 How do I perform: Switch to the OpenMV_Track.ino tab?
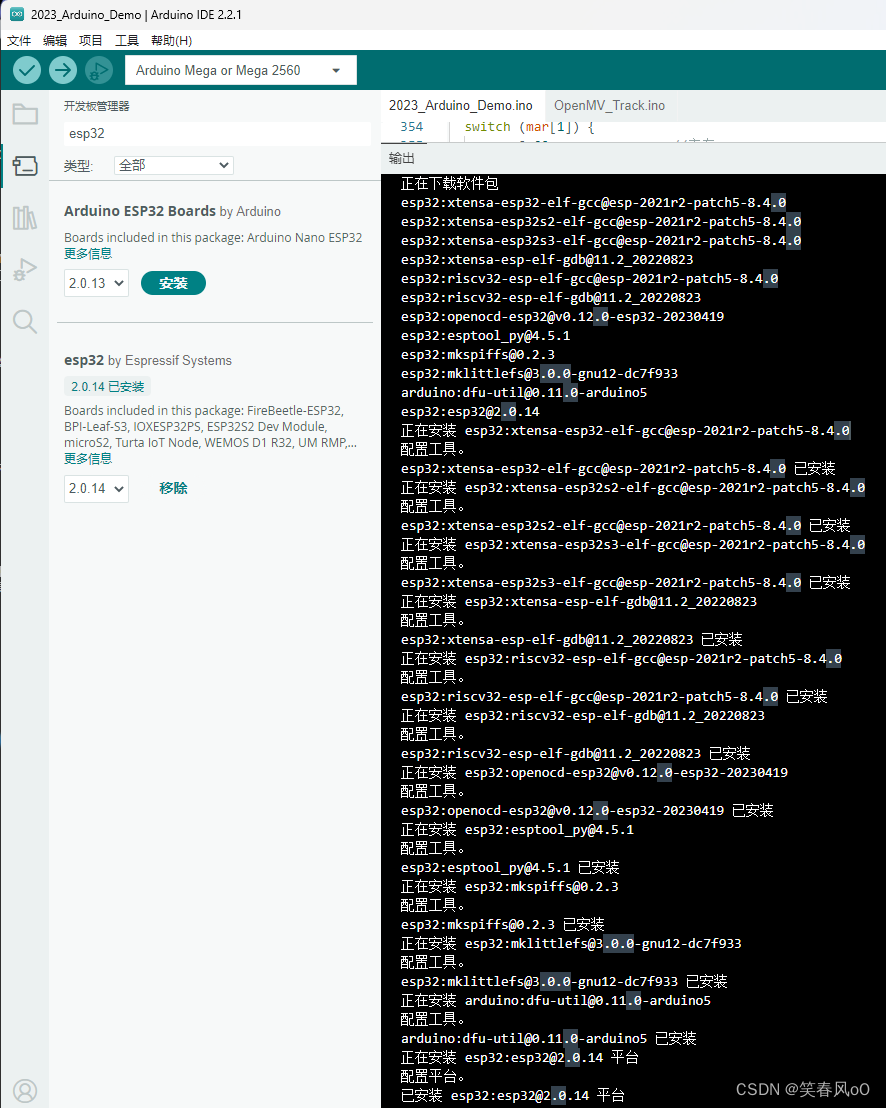click(x=609, y=105)
